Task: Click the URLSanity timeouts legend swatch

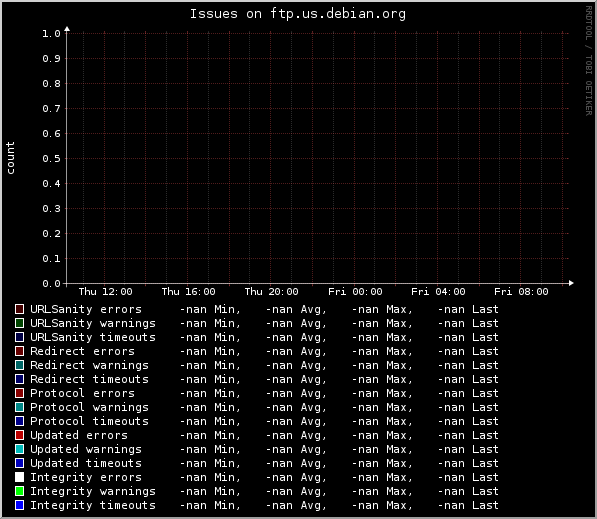Action: coord(19,337)
